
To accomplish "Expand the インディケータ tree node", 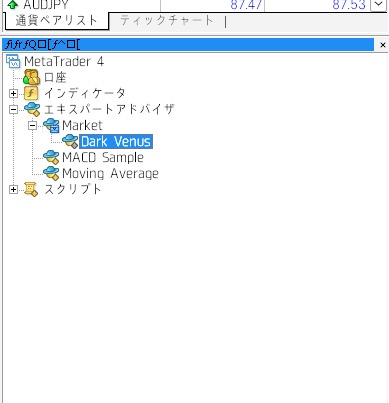I will [13, 94].
